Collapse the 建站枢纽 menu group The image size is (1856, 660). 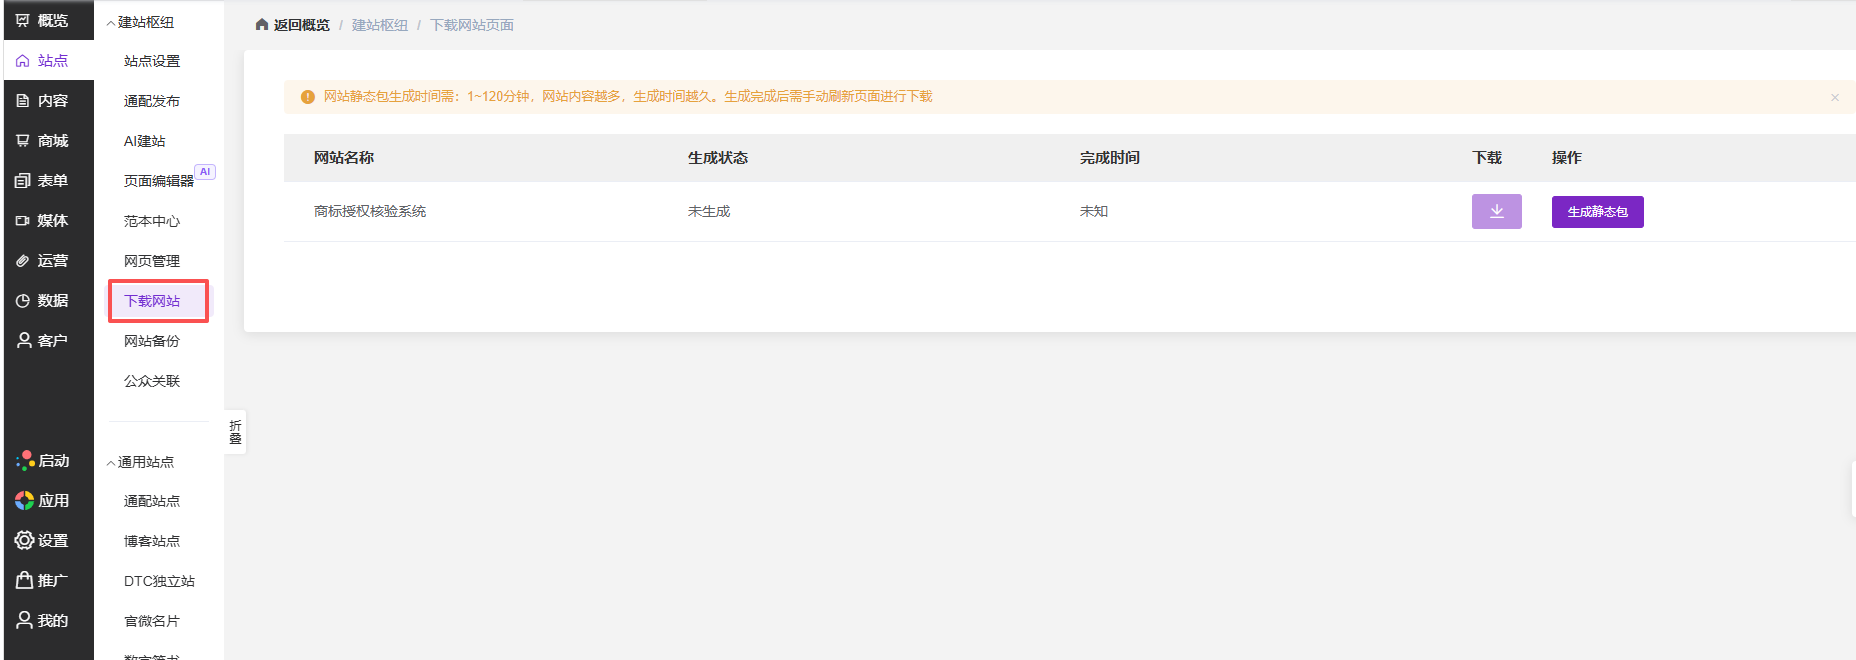click(141, 22)
